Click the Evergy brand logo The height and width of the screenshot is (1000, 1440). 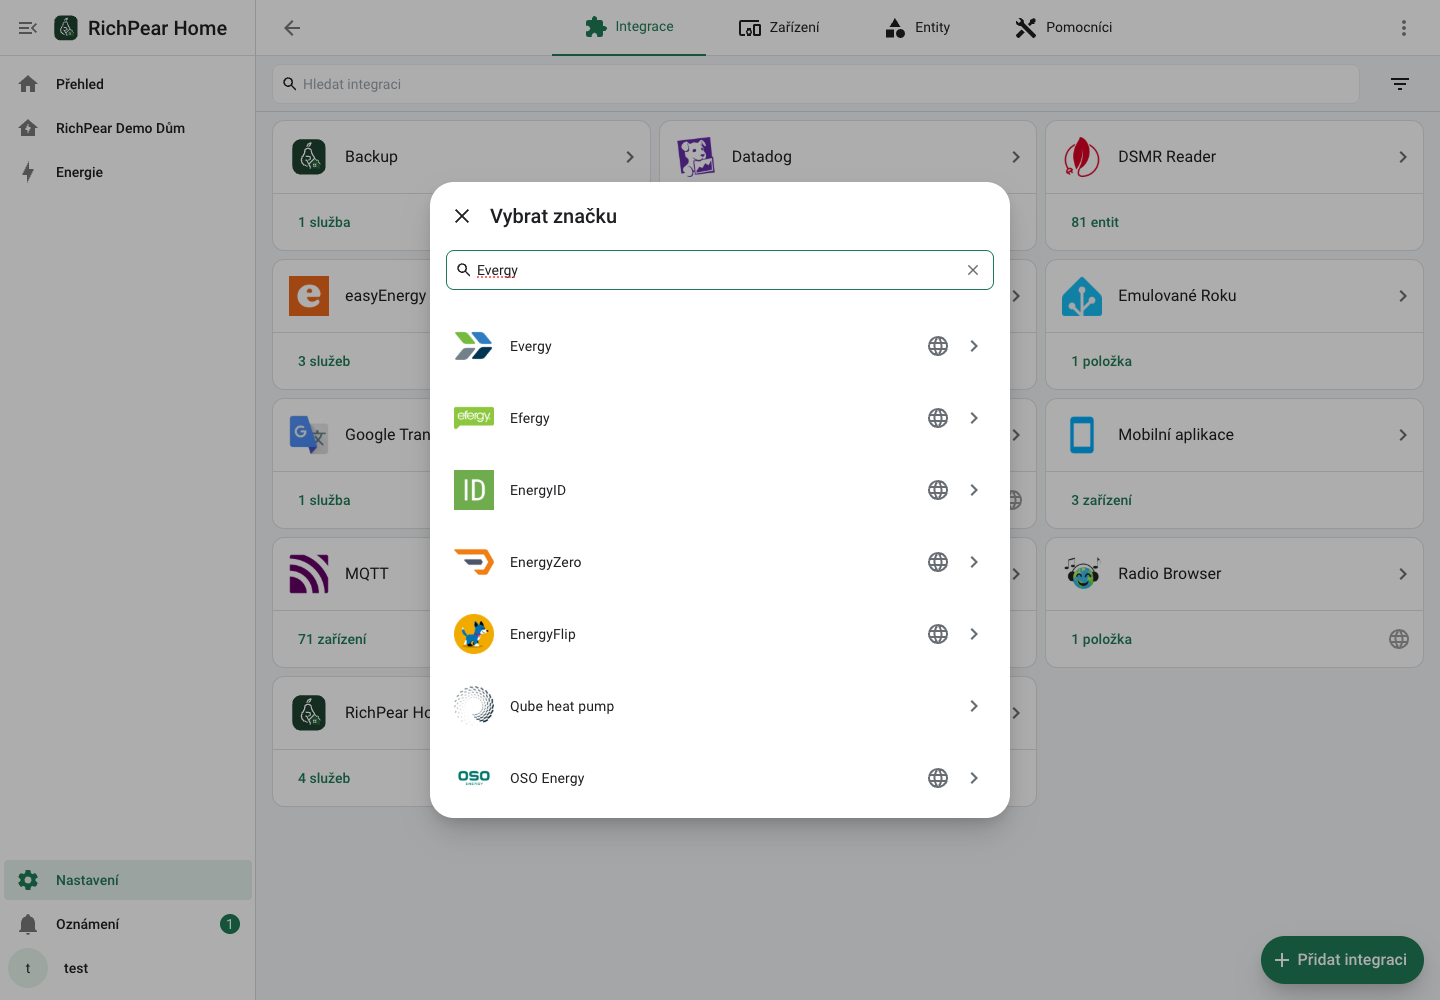474,346
